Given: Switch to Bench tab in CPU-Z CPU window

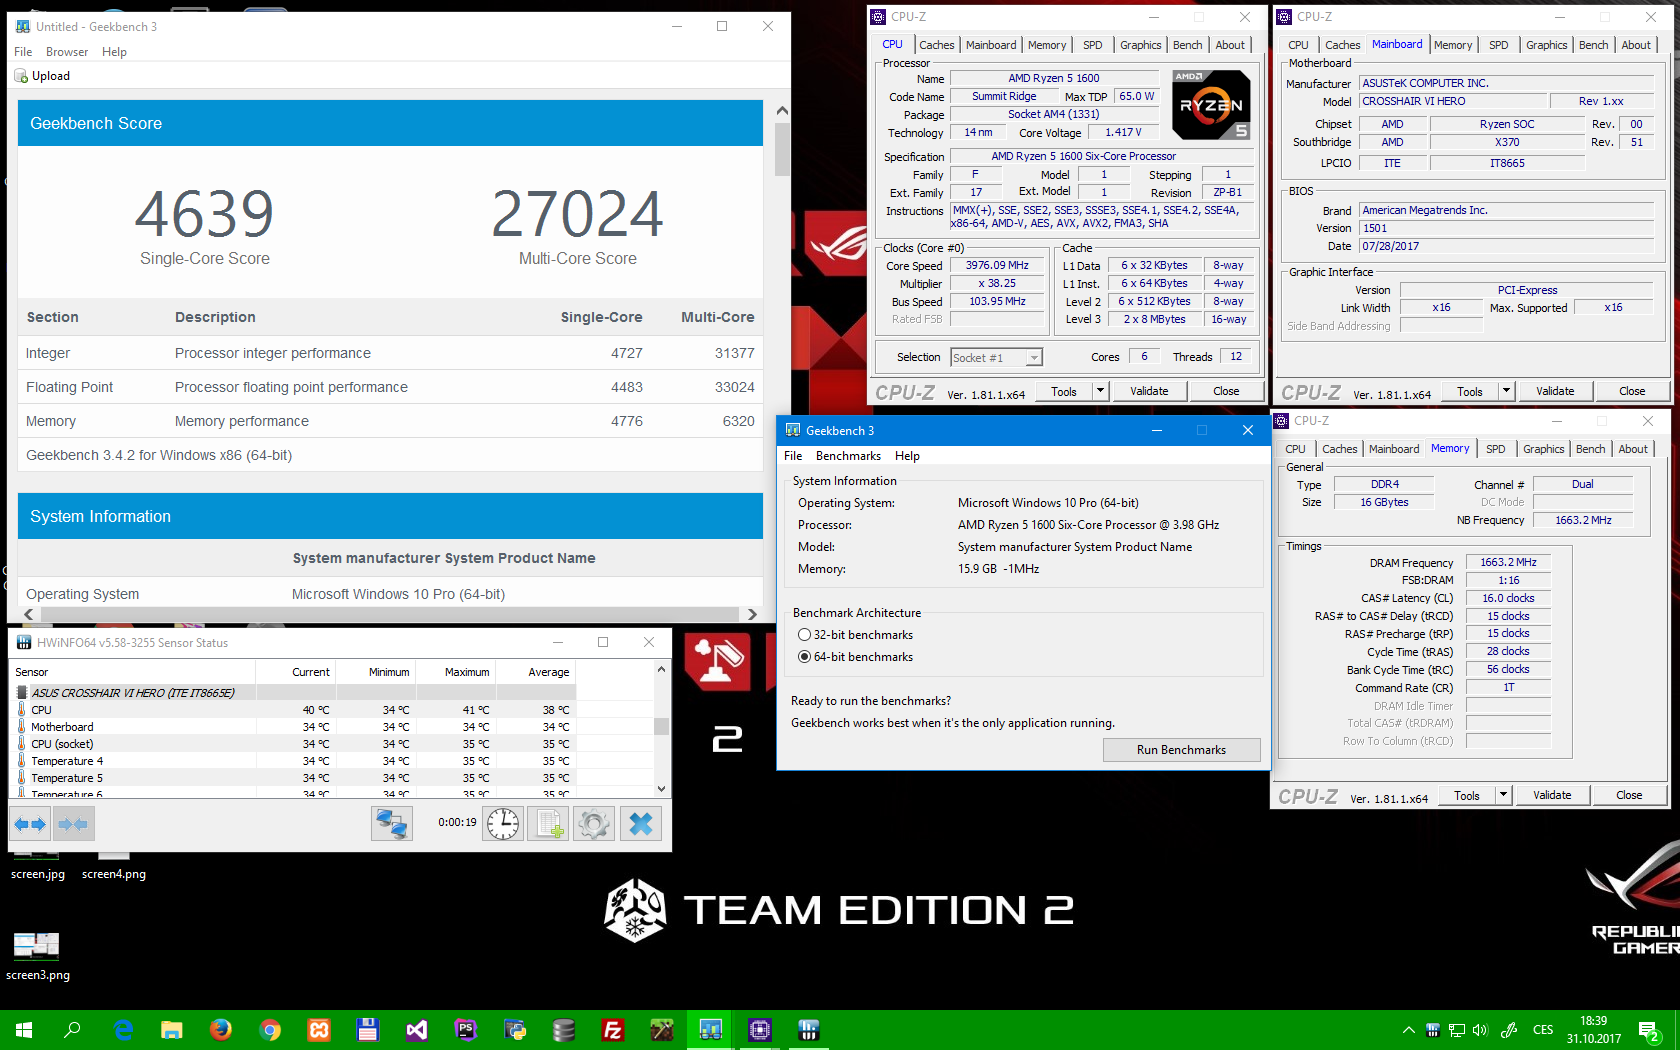Looking at the screenshot, I should [x=1187, y=45].
